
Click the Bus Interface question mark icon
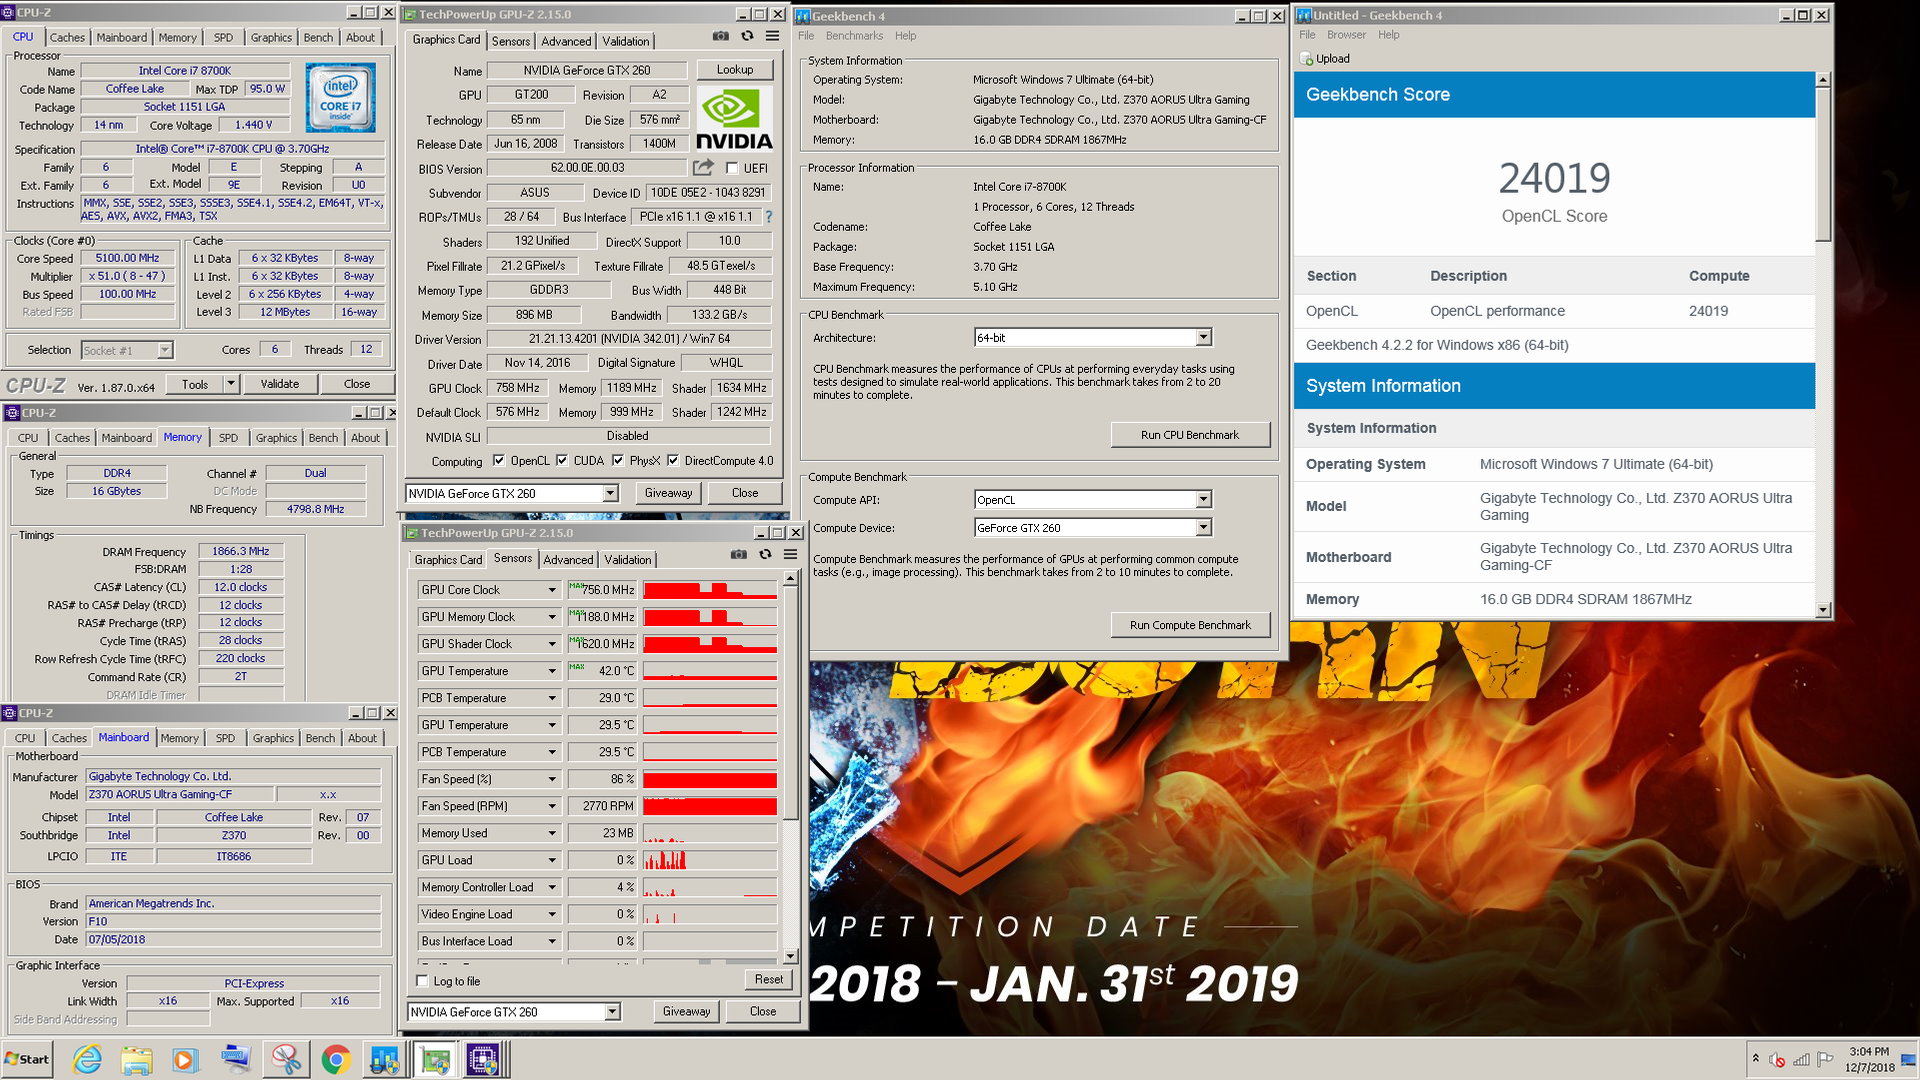click(x=769, y=217)
